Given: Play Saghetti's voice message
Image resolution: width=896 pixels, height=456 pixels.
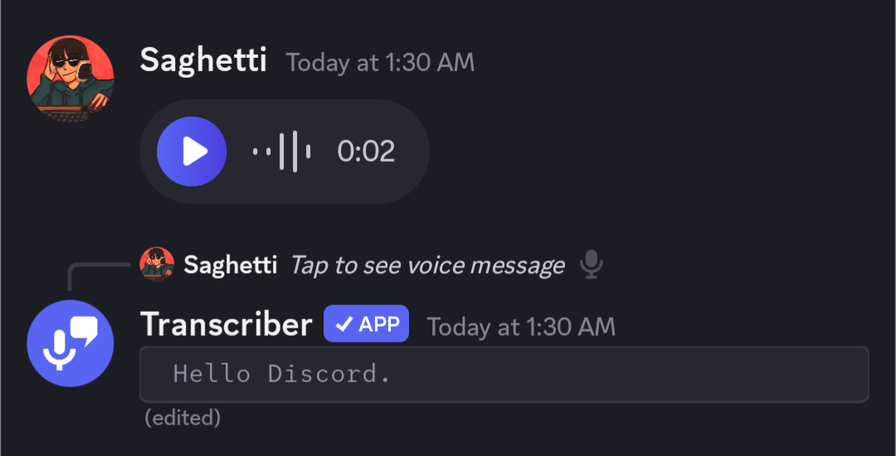Looking at the screenshot, I should (192, 151).
